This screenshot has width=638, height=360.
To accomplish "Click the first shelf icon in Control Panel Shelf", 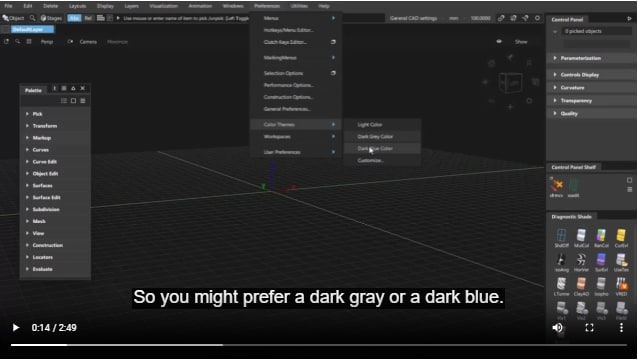I will (x=556, y=185).
